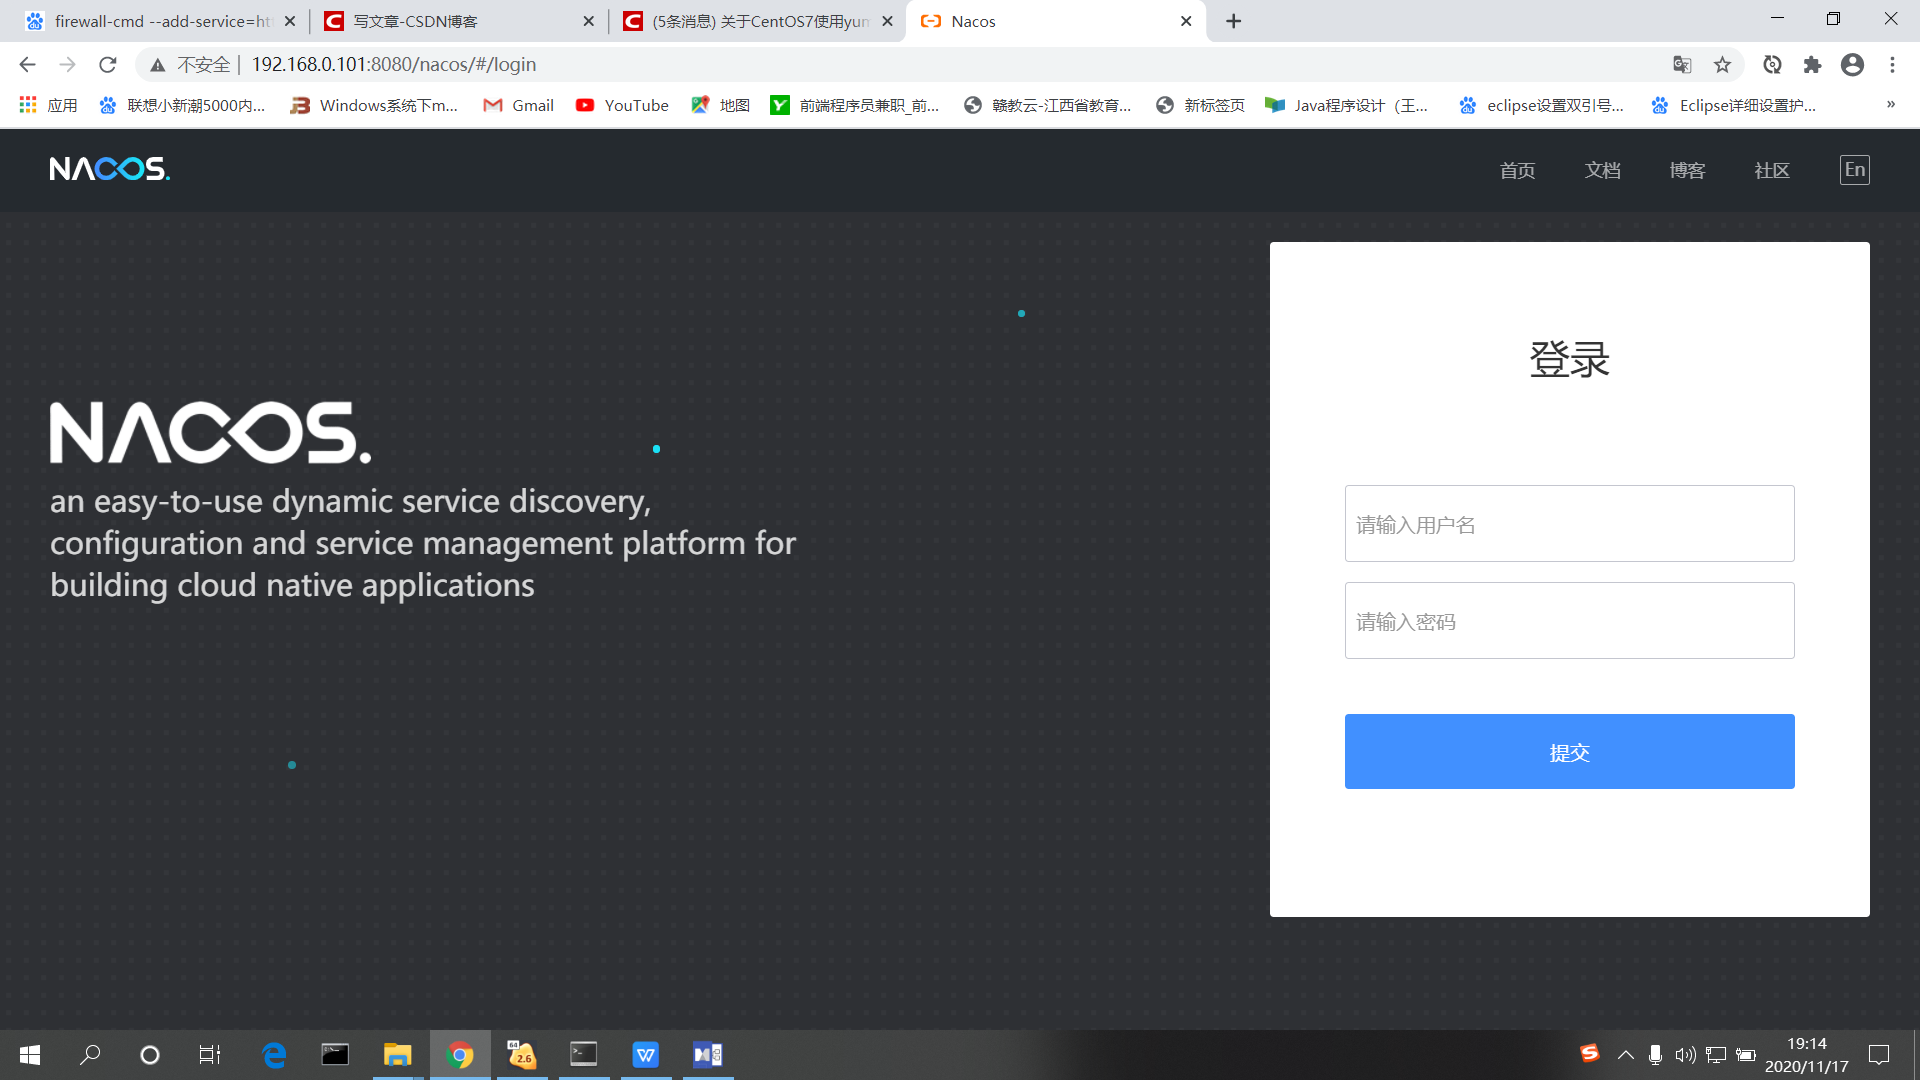Open the Windows系统下m... bookmark
1920x1080 pixels.
click(374, 105)
